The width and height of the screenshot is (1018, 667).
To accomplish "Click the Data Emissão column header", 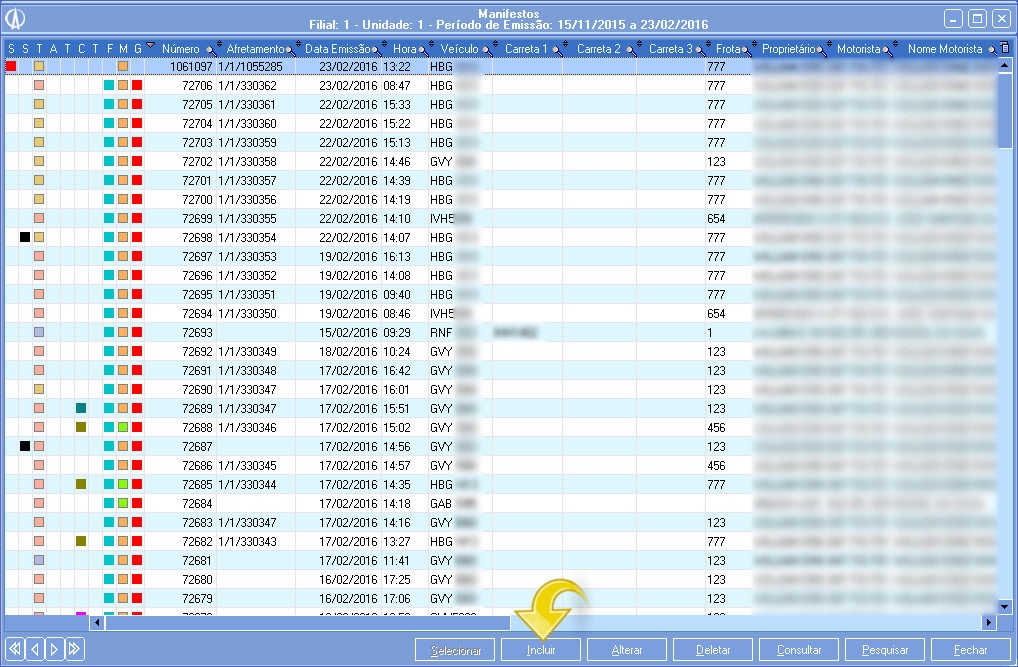I will point(340,48).
